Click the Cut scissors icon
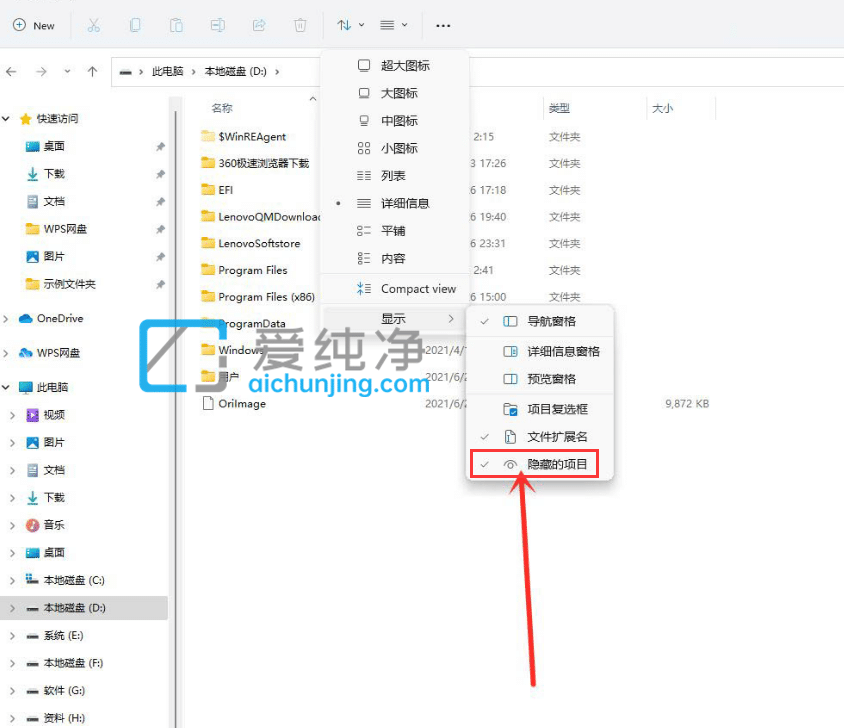Screen dimensions: 844x728 click(94, 25)
